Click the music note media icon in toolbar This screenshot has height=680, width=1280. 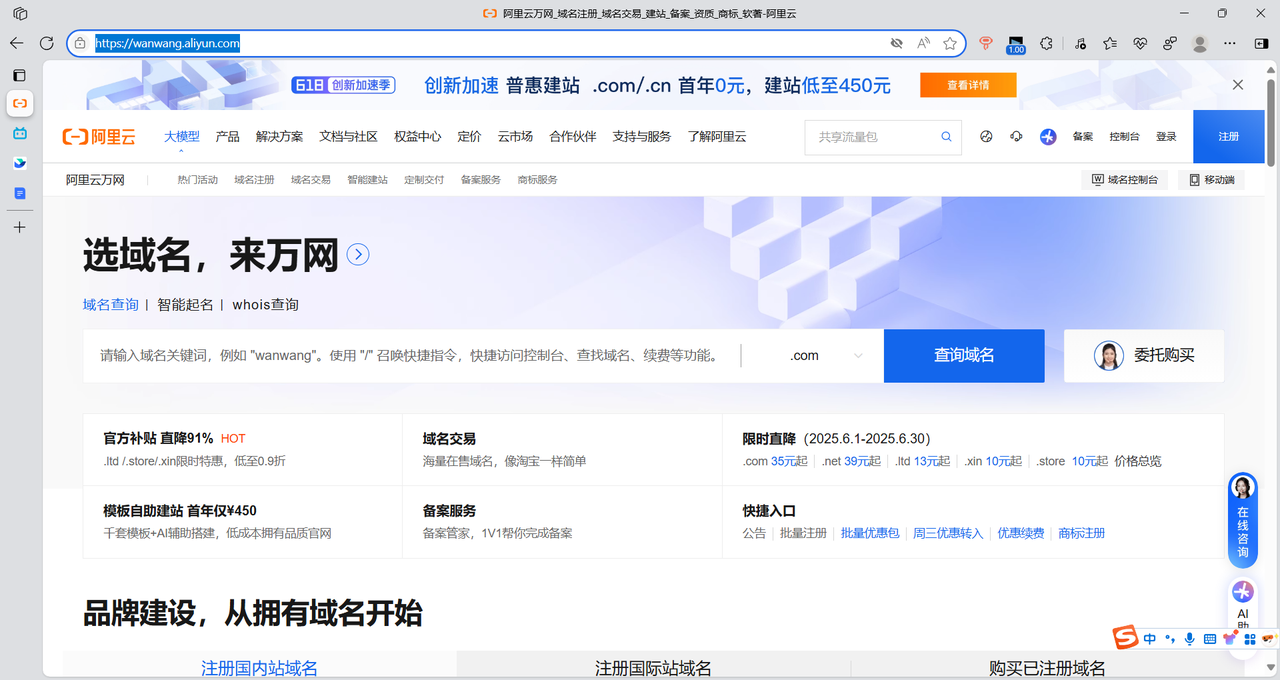tap(1081, 43)
